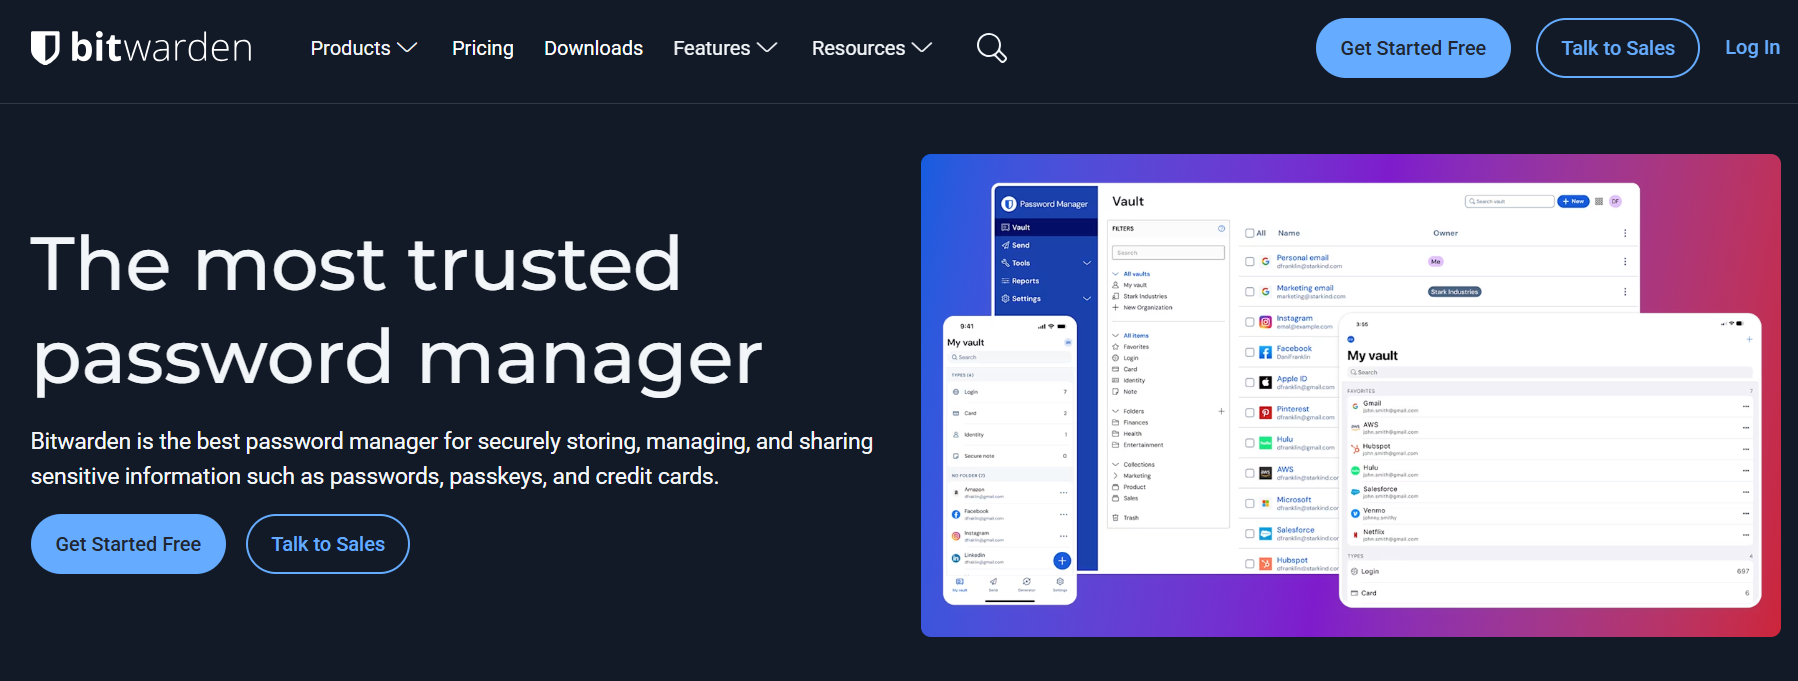Open the Settings tab in phone mockup
The image size is (1798, 681).
pos(1060,584)
